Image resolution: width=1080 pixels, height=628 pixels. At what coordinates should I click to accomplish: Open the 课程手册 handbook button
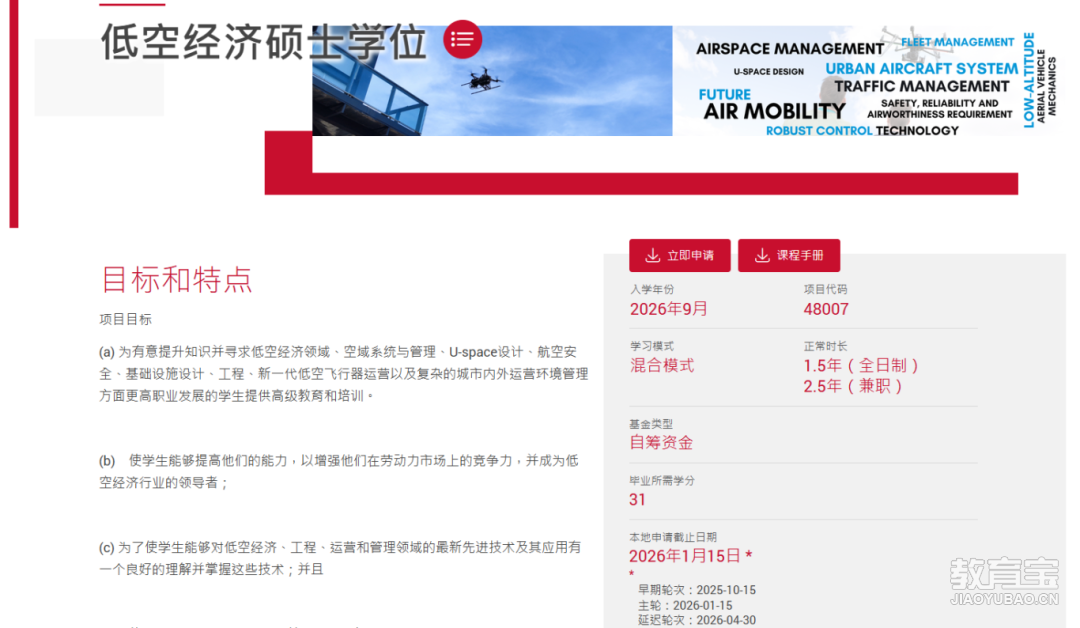pyautogui.click(x=789, y=256)
